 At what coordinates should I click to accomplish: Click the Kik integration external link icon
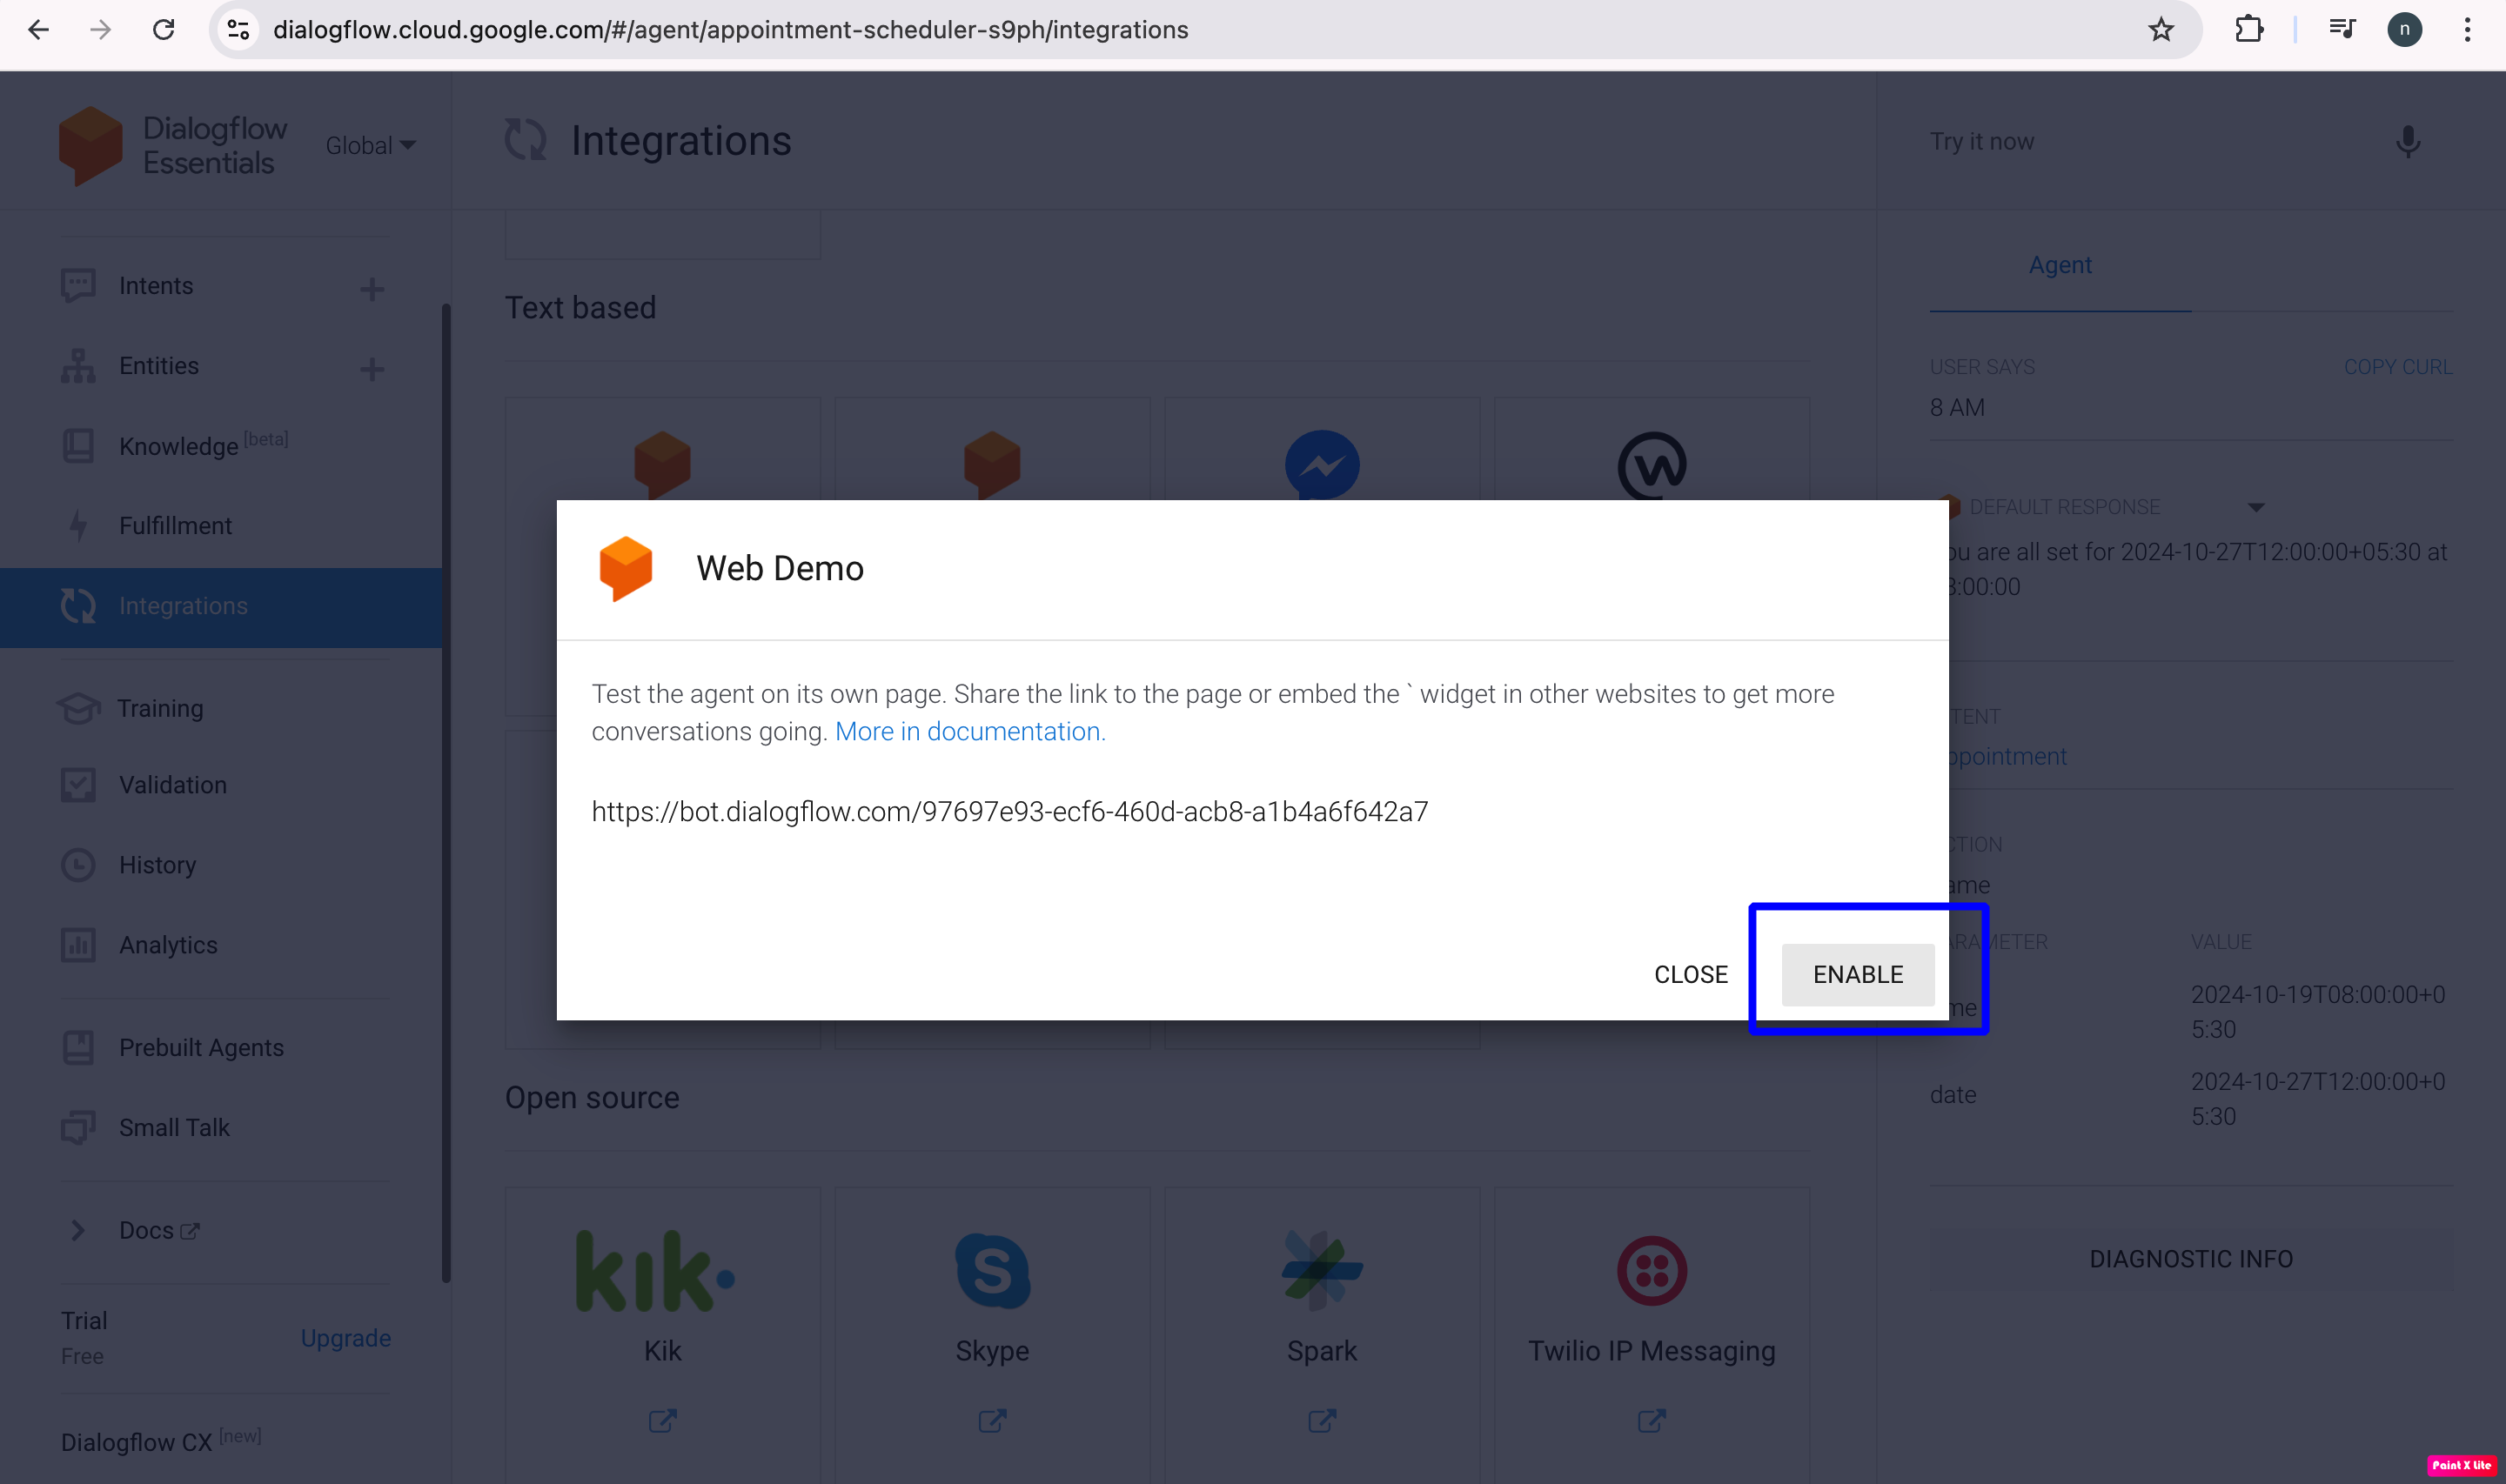point(663,1420)
